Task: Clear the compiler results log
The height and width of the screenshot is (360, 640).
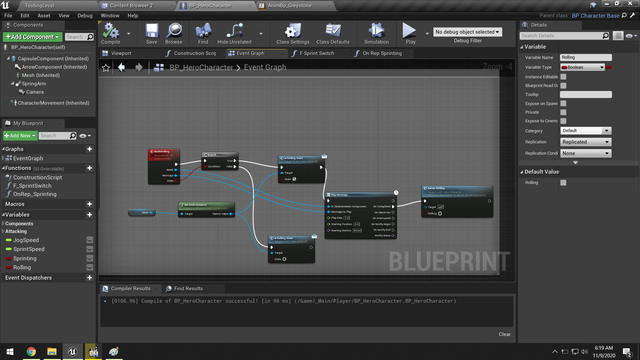Action: [x=504, y=334]
